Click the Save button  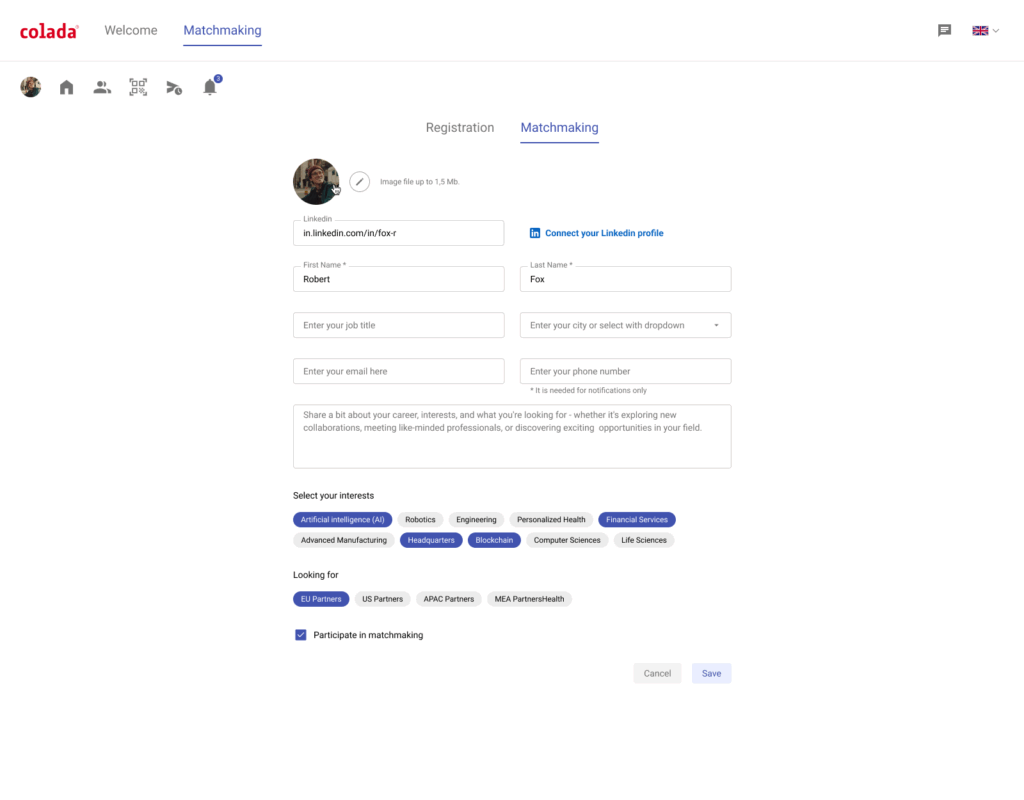[x=711, y=673]
